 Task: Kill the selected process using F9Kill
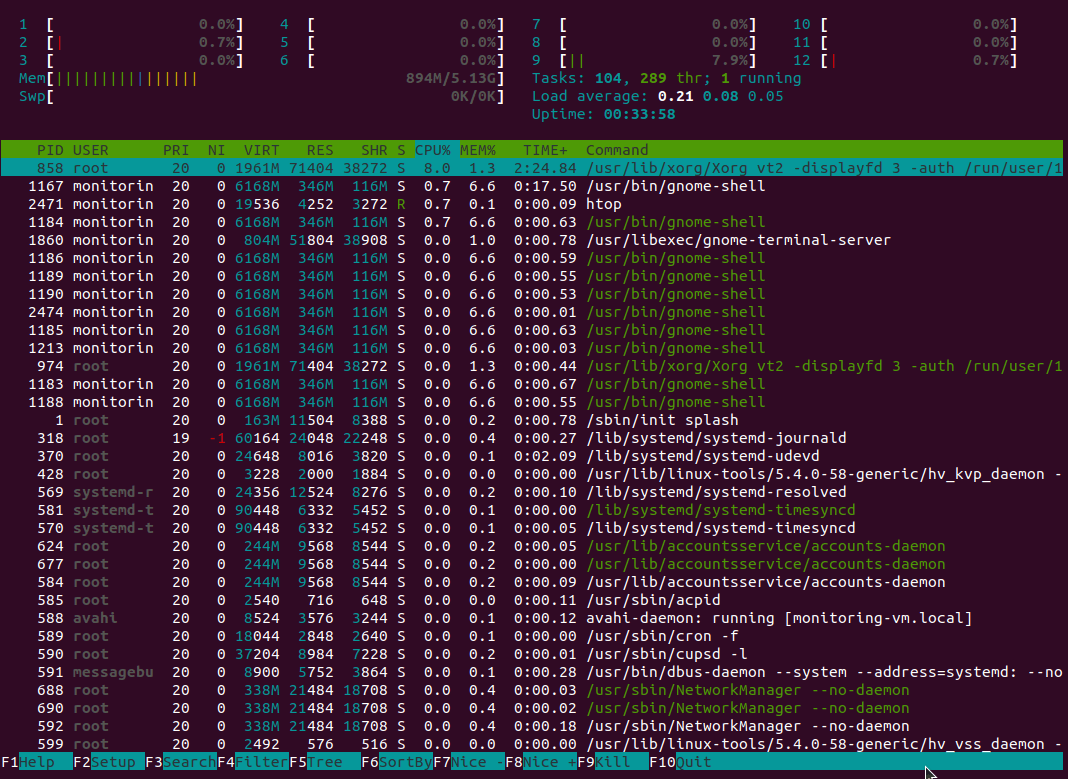612,762
